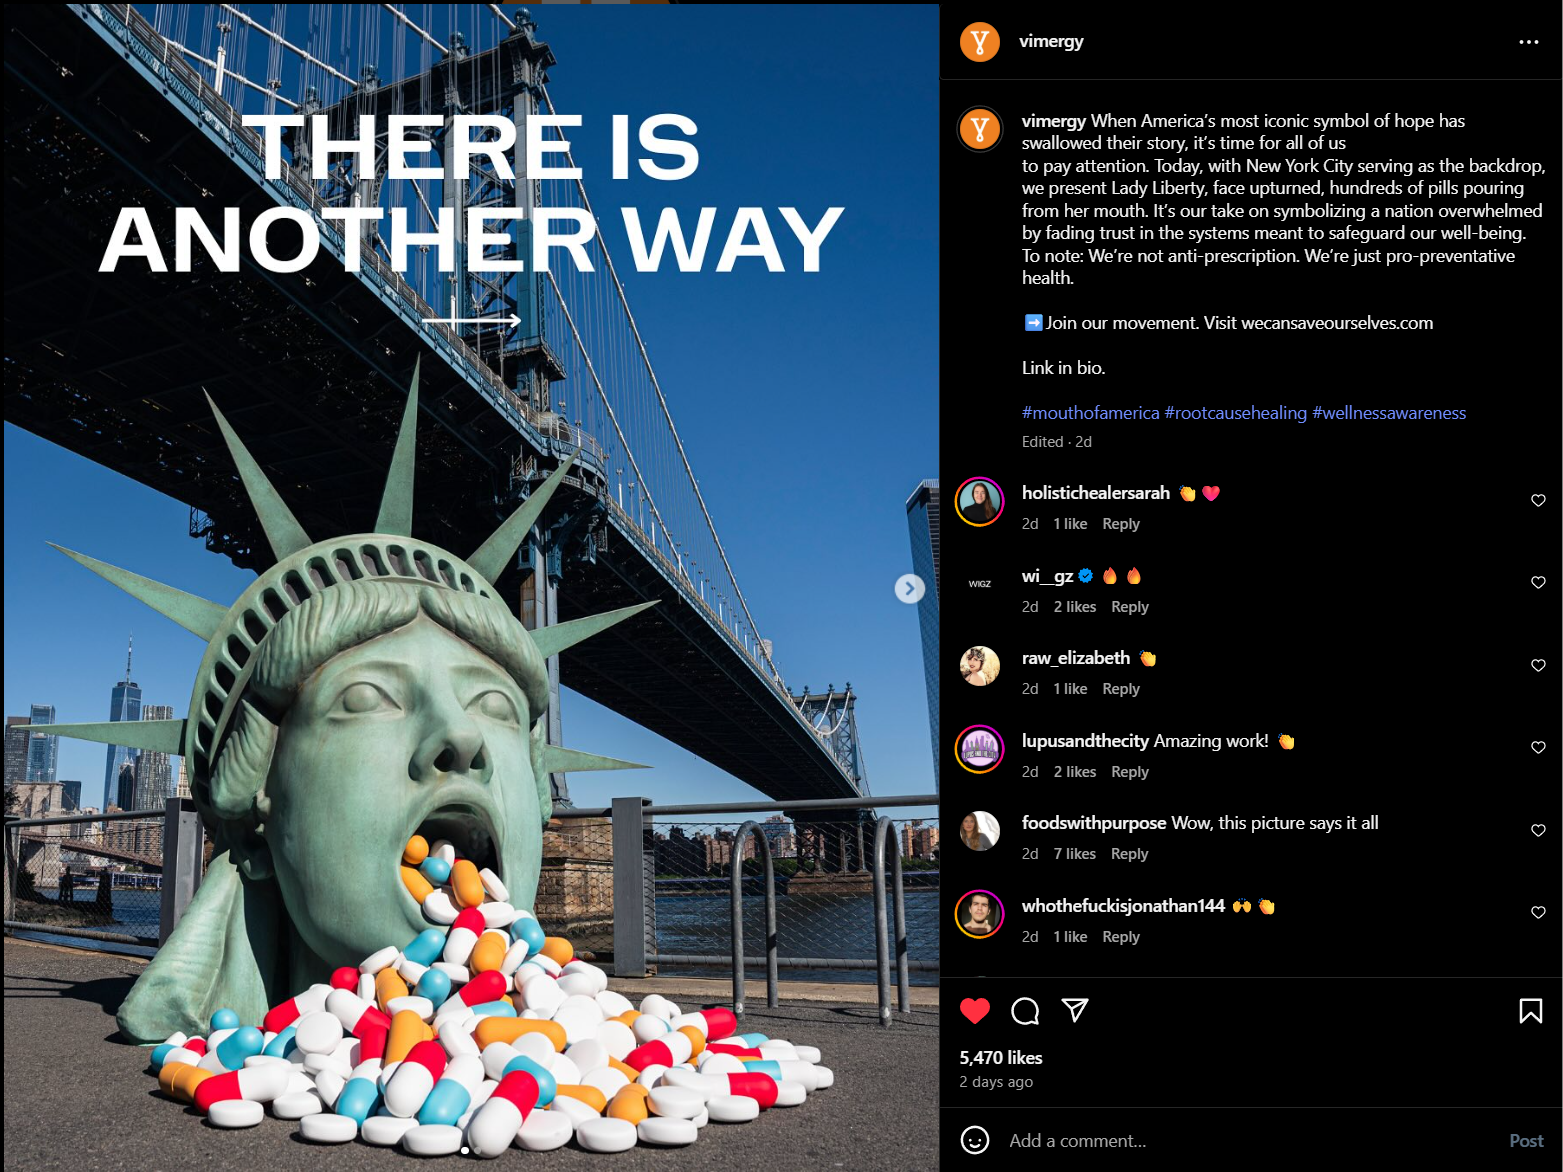Click the #mouthofamerica hashtag
This screenshot has height=1172, width=1563.
click(1090, 413)
